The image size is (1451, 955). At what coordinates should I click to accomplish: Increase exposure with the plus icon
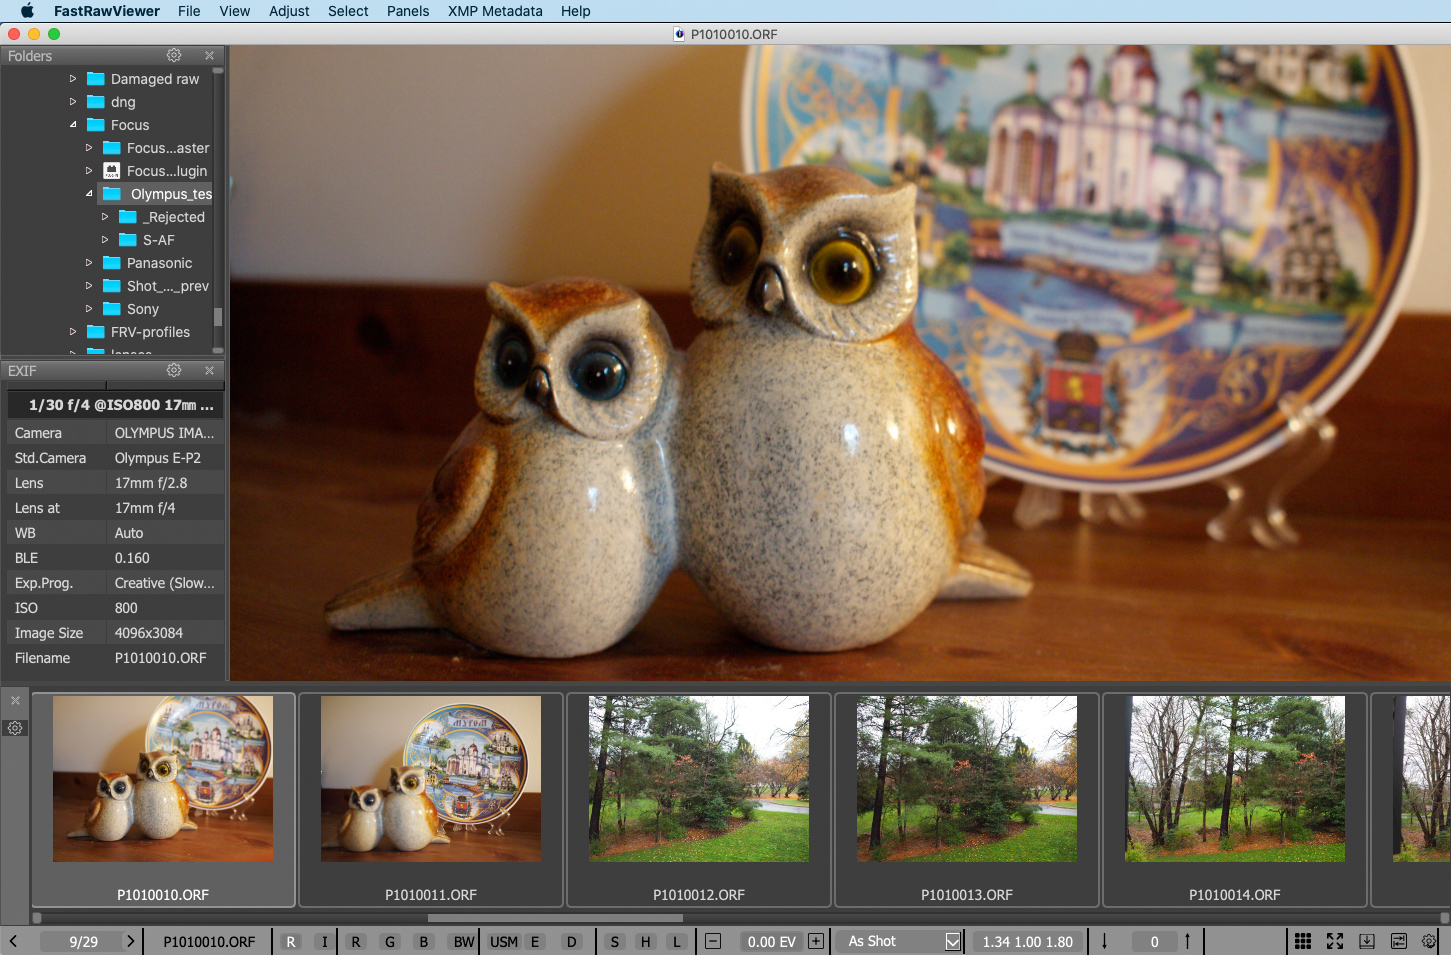click(x=816, y=941)
